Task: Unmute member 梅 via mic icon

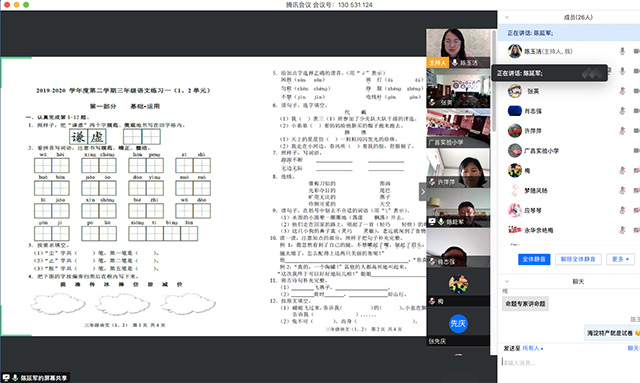Action: pos(622,170)
